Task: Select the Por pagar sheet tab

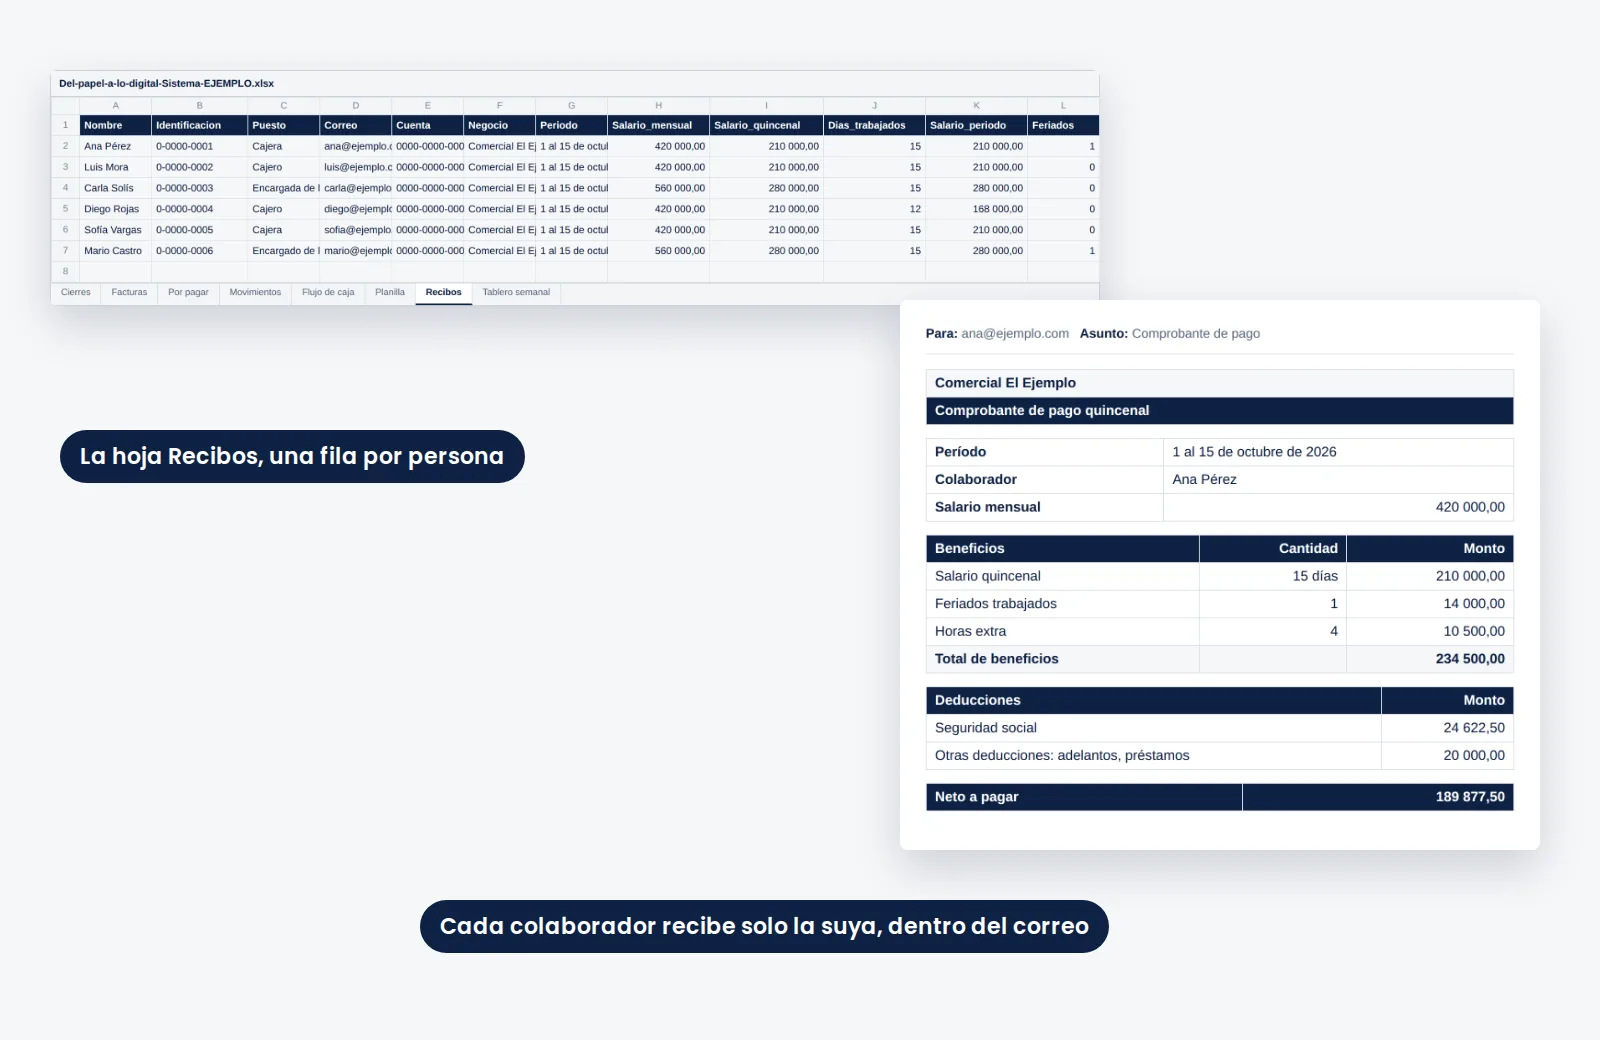Action: tap(188, 293)
